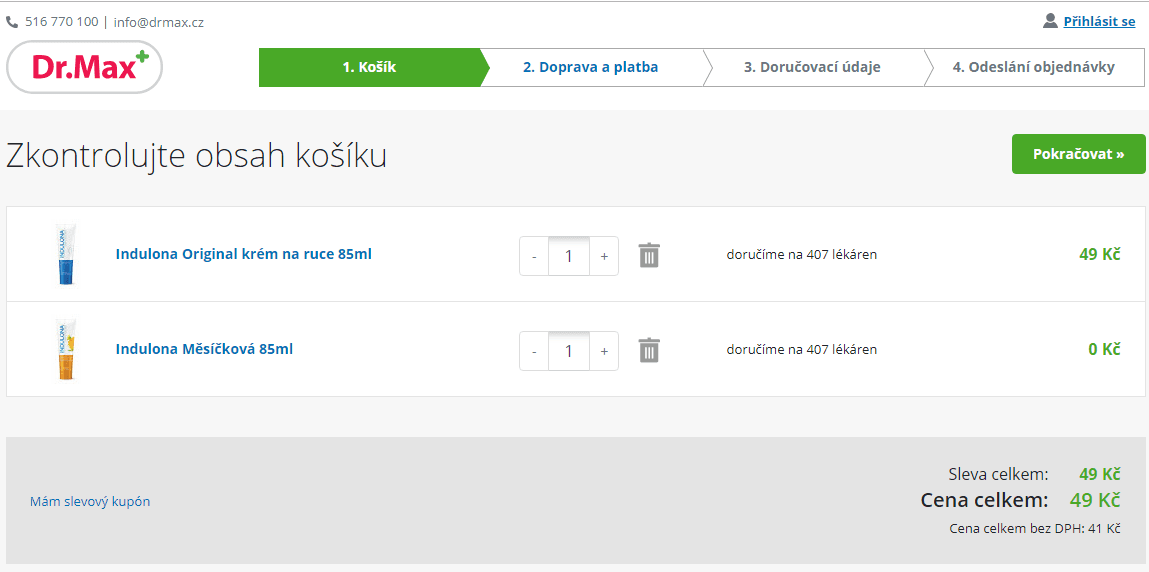
Task: Click the Sleva celkem label
Action: pyautogui.click(x=998, y=475)
